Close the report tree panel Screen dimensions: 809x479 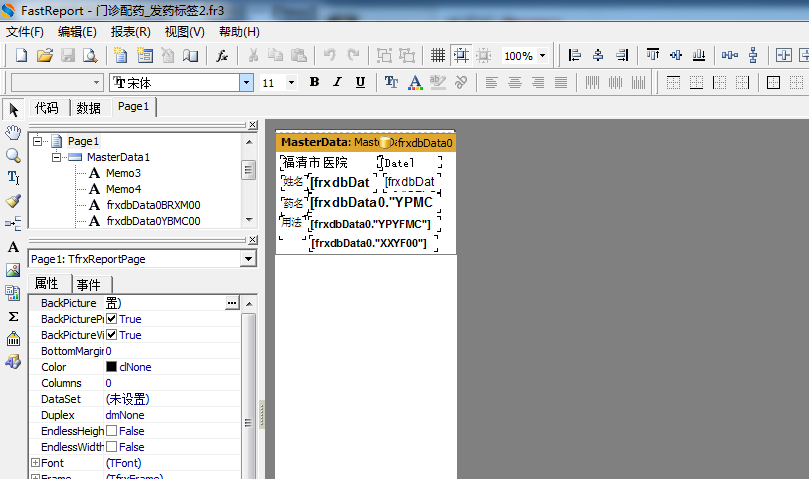[x=252, y=124]
